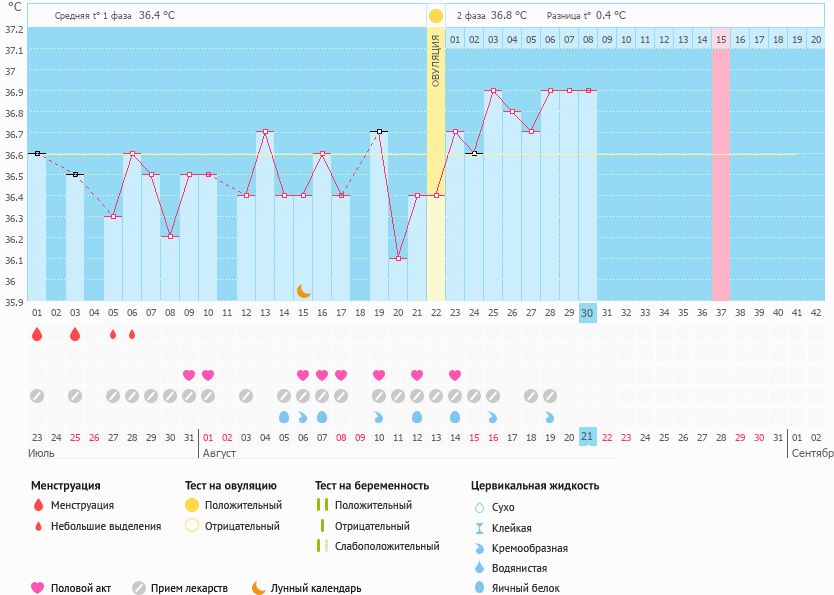Click the moon icon beside Лунный календарь
The width and height of the screenshot is (834, 595).
tap(259, 588)
